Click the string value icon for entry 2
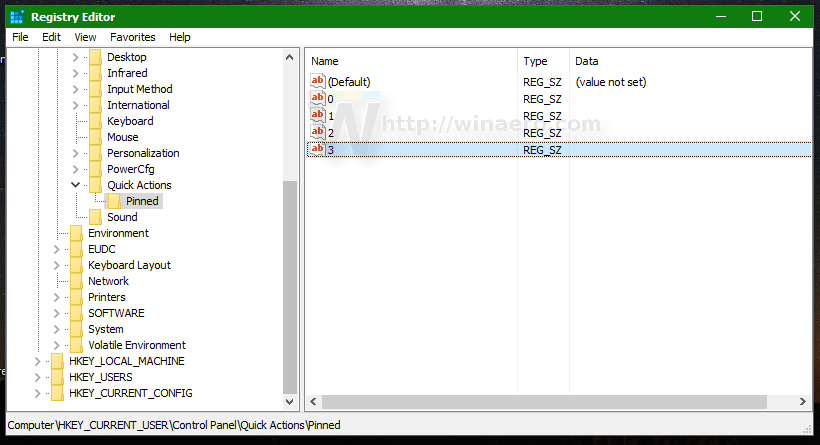820x445 pixels. [317, 132]
